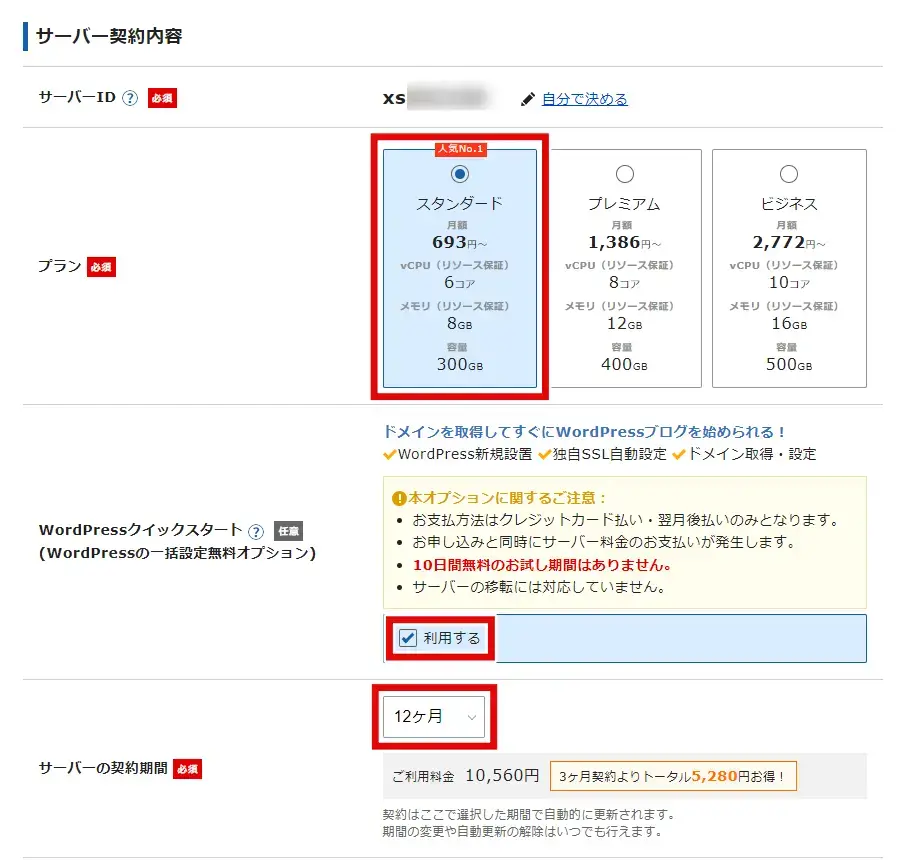Click the 10コア vCPU value under ビジネス
The width and height of the screenshot is (900, 860).
click(x=789, y=282)
